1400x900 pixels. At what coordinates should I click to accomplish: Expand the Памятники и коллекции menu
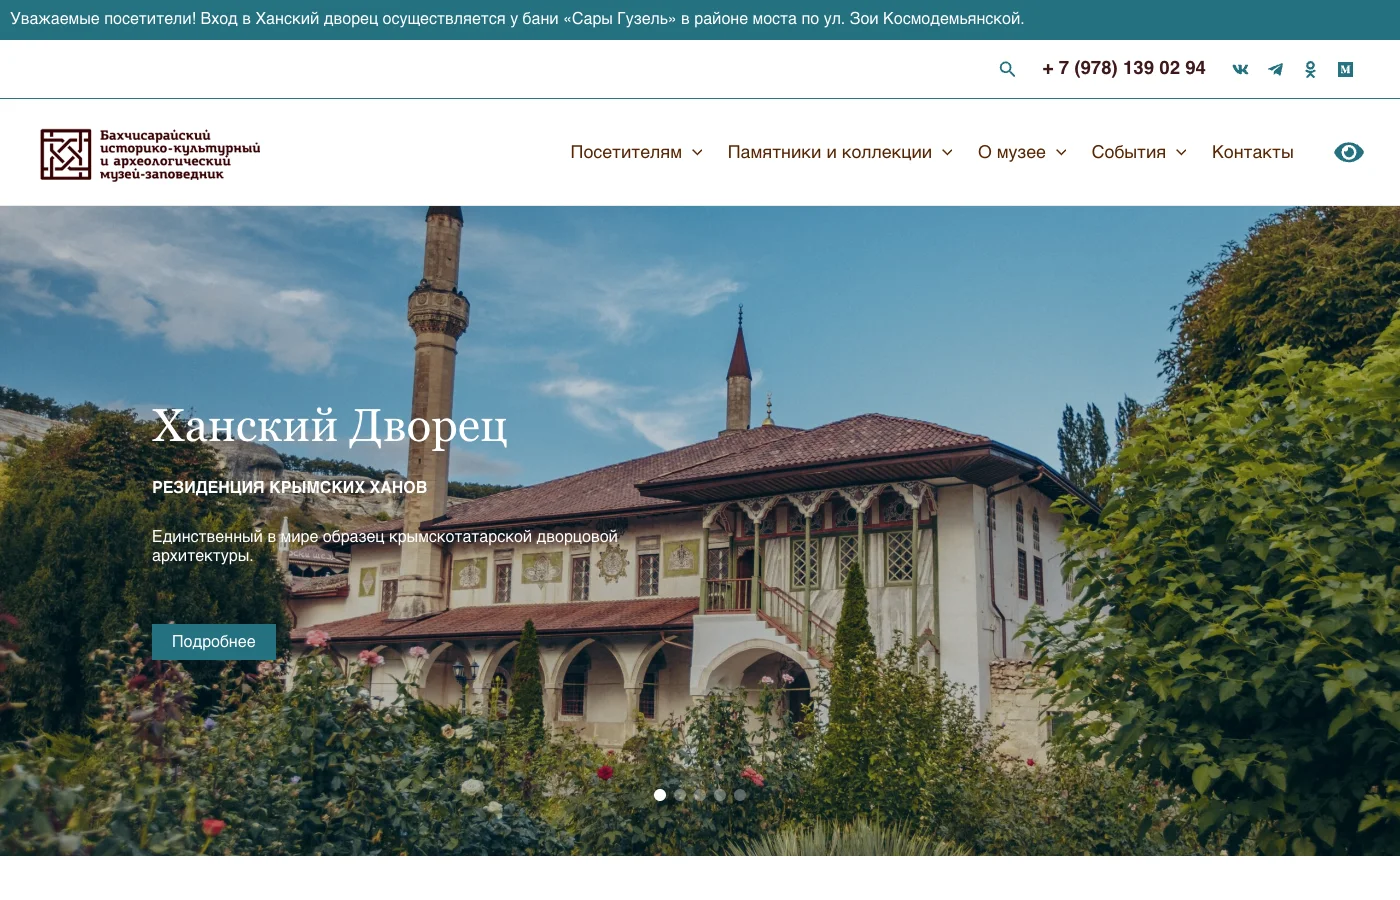pyautogui.click(x=840, y=152)
